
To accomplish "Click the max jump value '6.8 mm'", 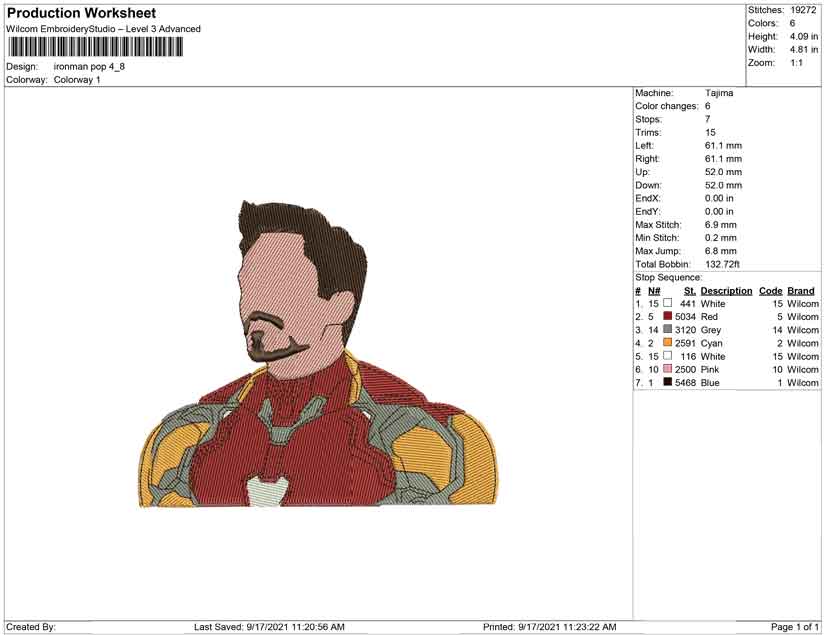I will click(720, 251).
